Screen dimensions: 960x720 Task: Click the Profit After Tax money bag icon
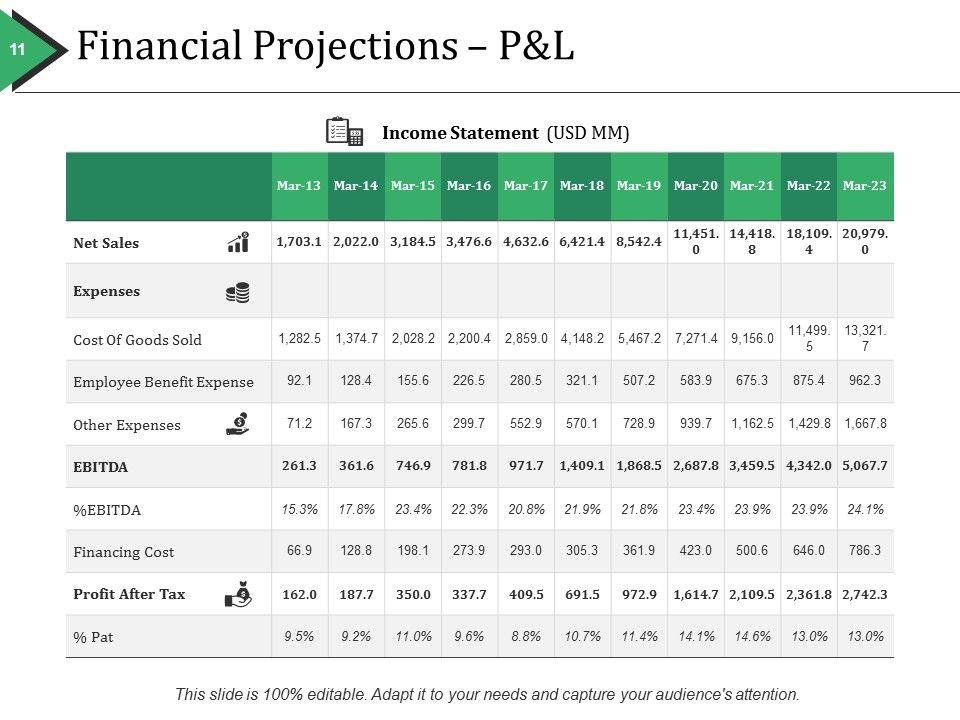[238, 594]
